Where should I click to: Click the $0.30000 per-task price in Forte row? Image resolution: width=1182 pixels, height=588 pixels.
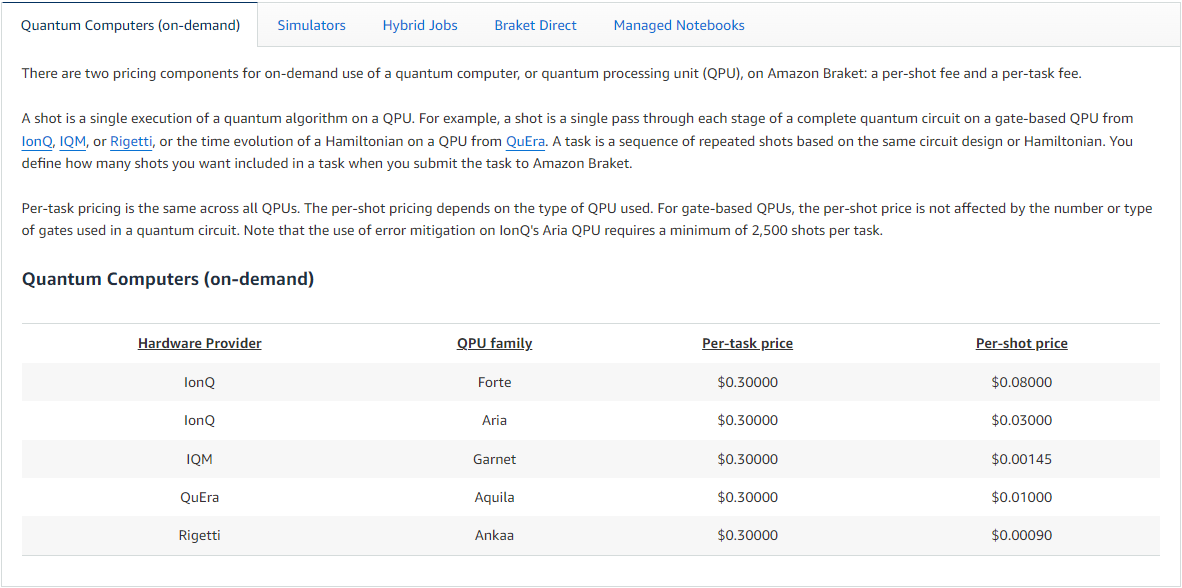[x=747, y=382]
